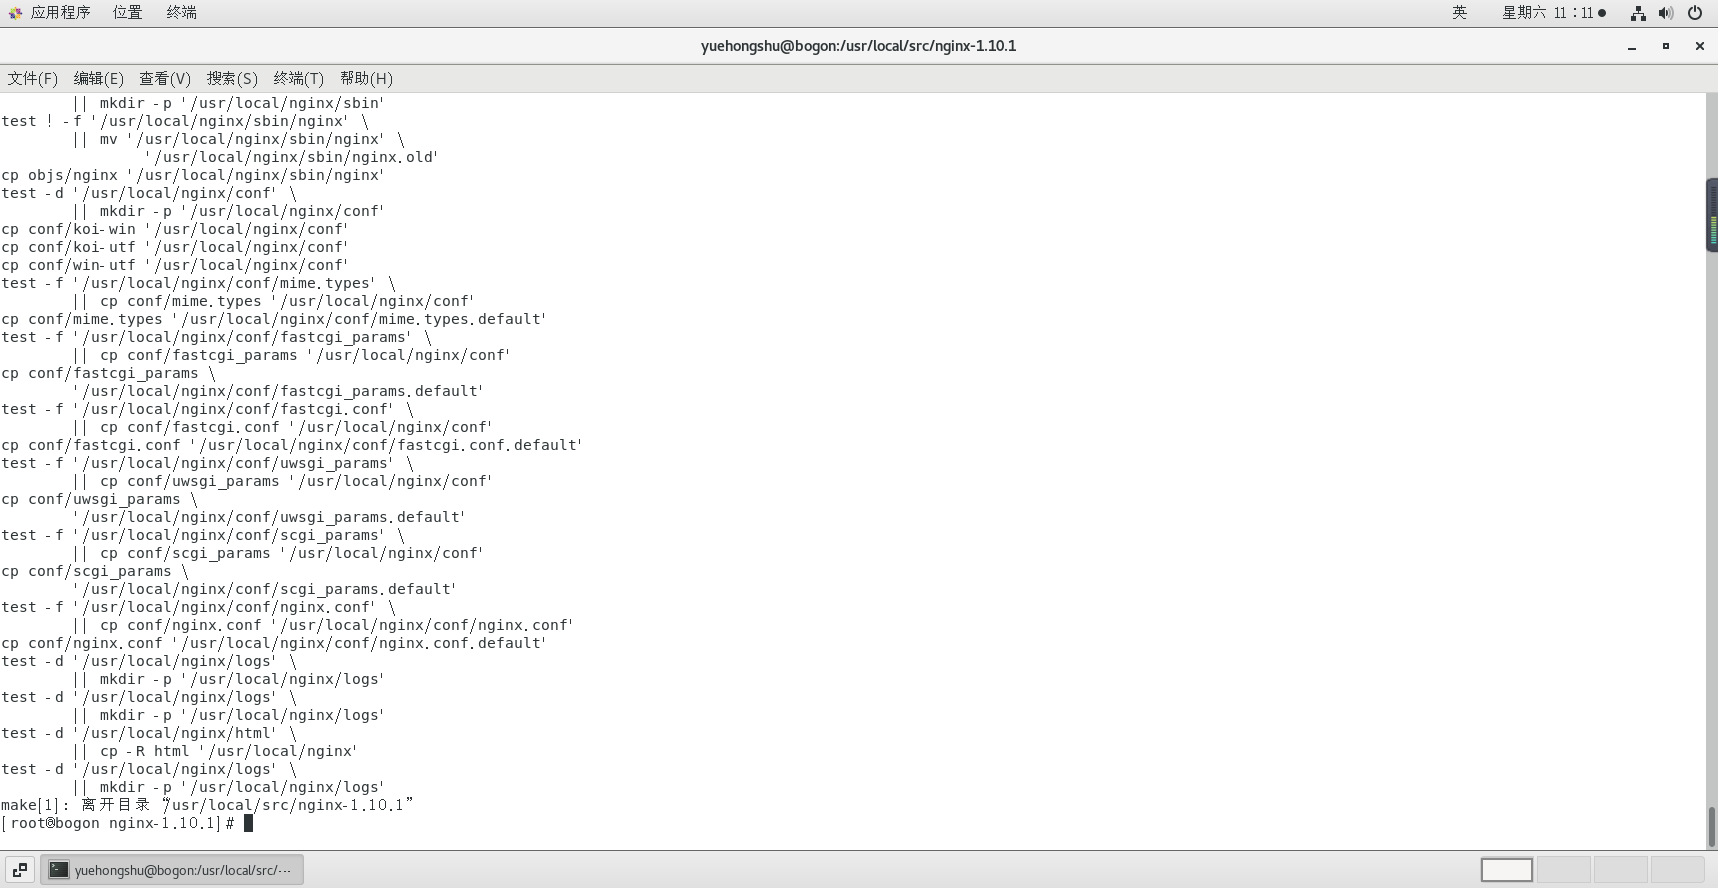Click the network connection icon

(x=1638, y=13)
